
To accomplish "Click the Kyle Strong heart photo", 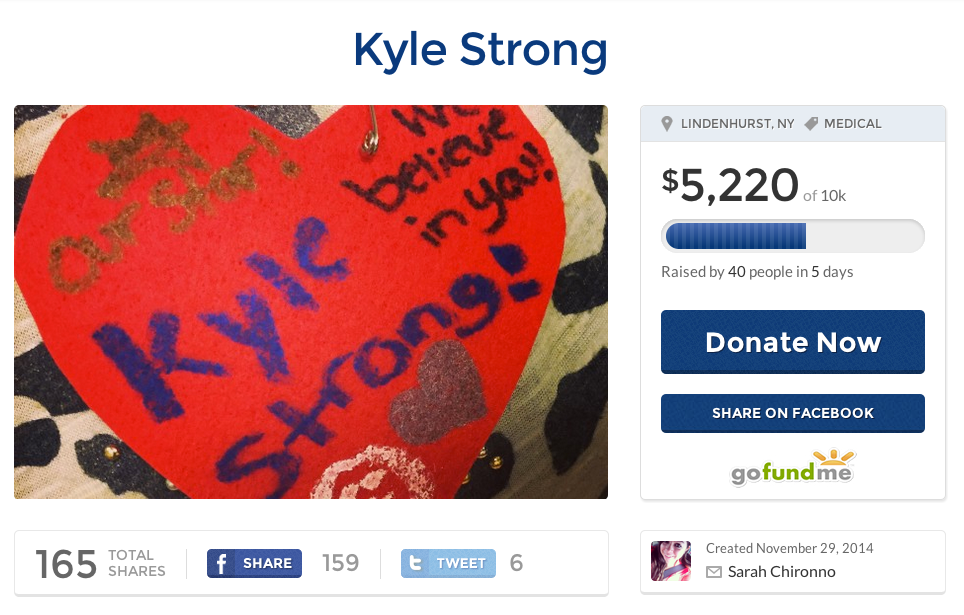I will coord(311,301).
